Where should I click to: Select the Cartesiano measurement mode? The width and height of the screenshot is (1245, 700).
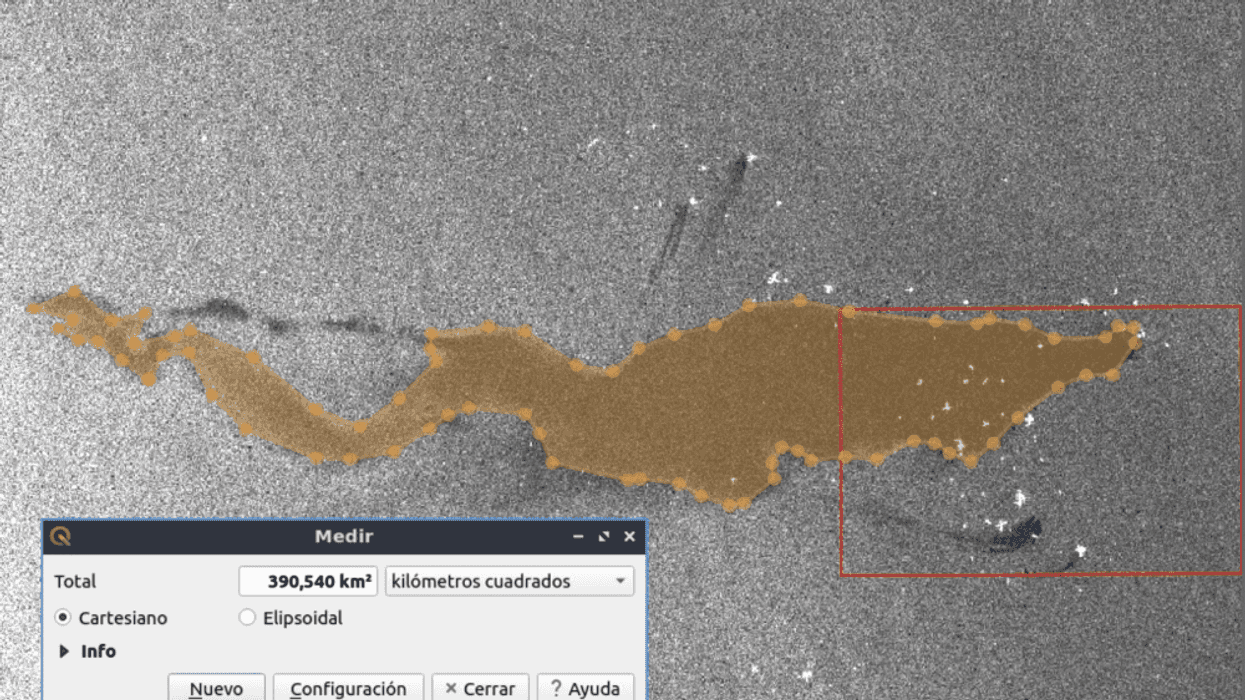(64, 618)
